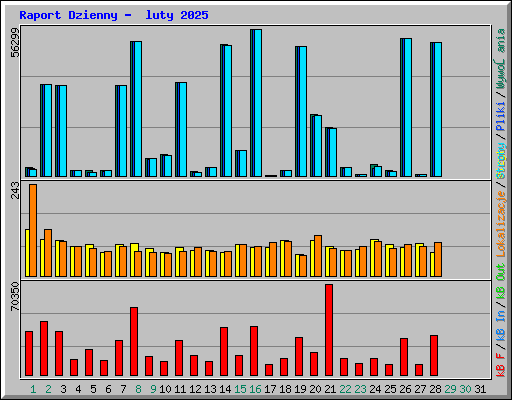Click day label 12 on the axis
Viewport: 512px width, 400px height.
pos(195,389)
